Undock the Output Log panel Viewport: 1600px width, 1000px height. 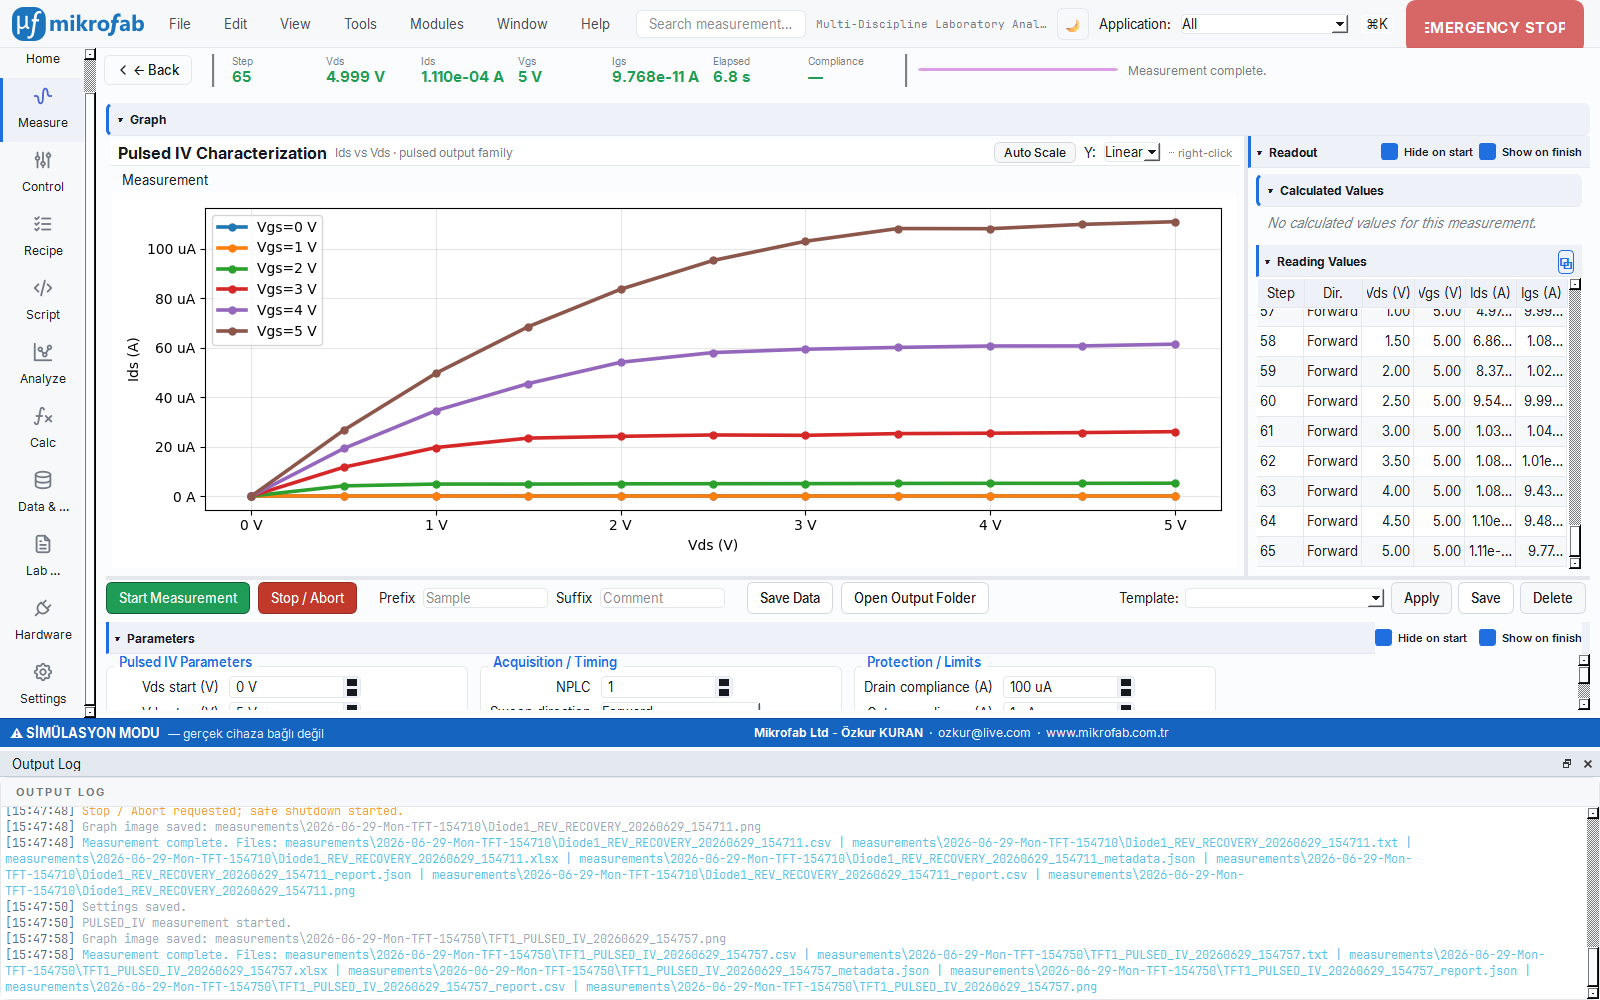1567,764
